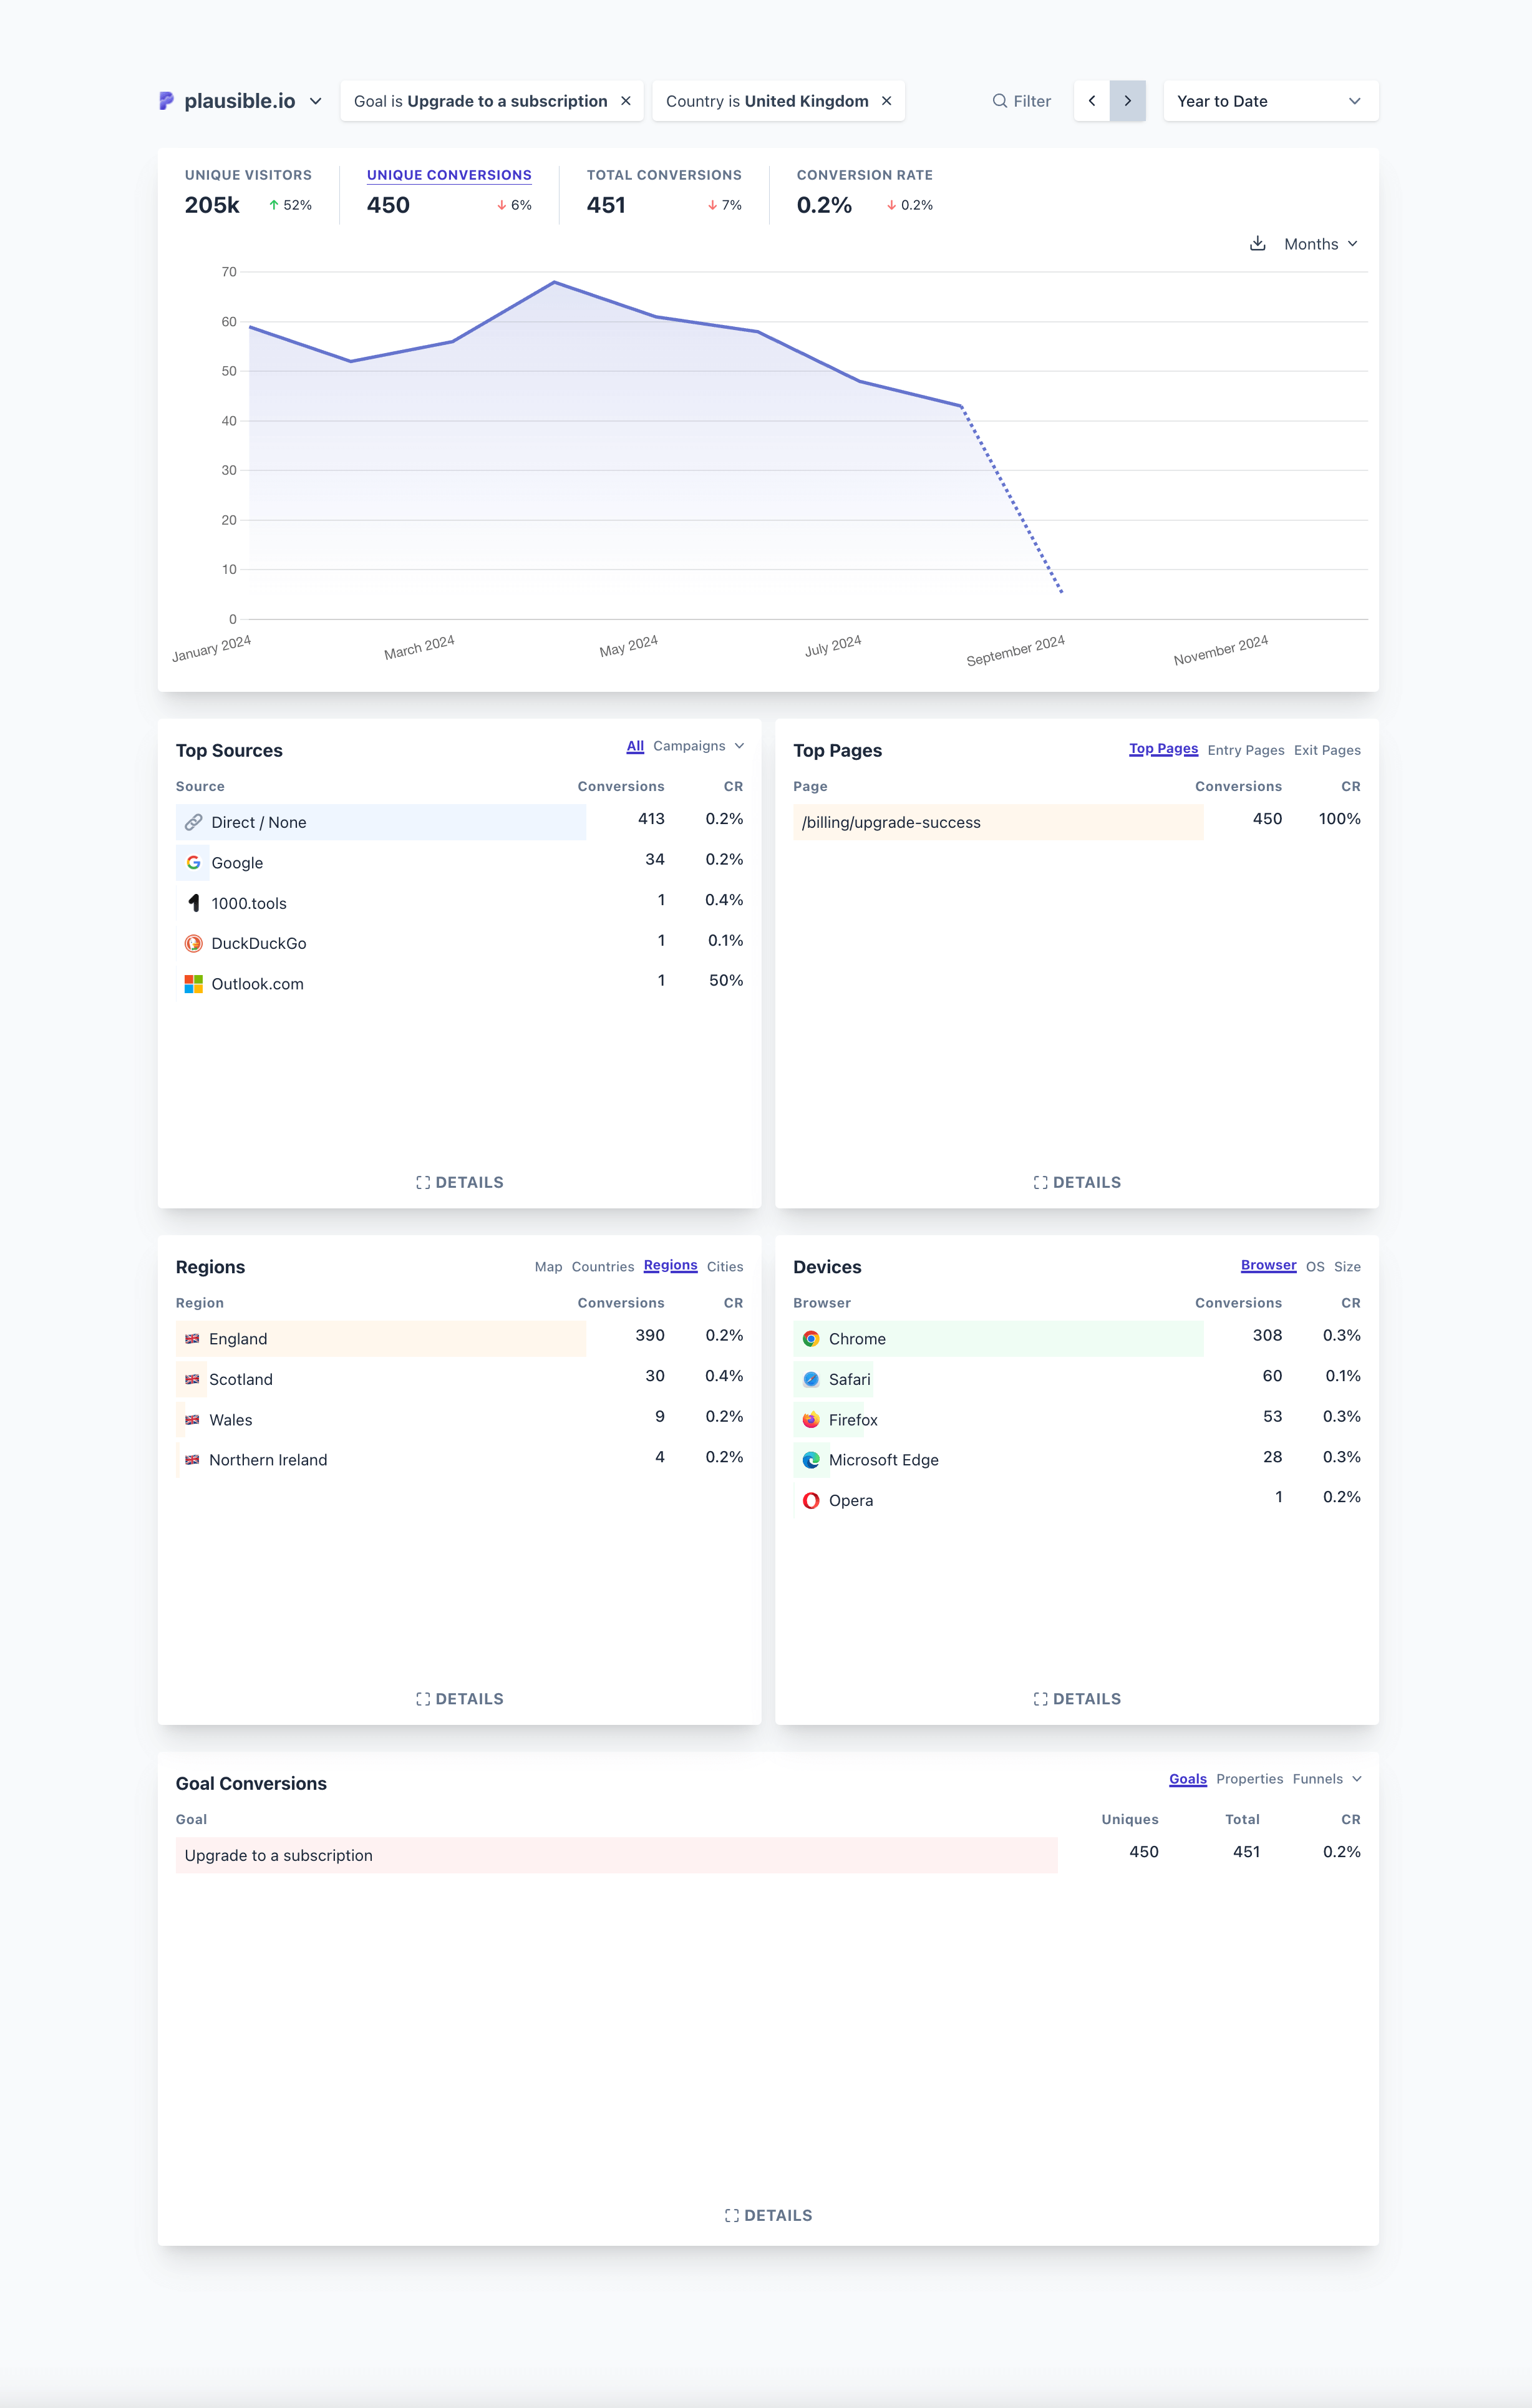Switch to the Browser tab in Devices
Viewport: 1532px width, 2408px height.
1268,1265
